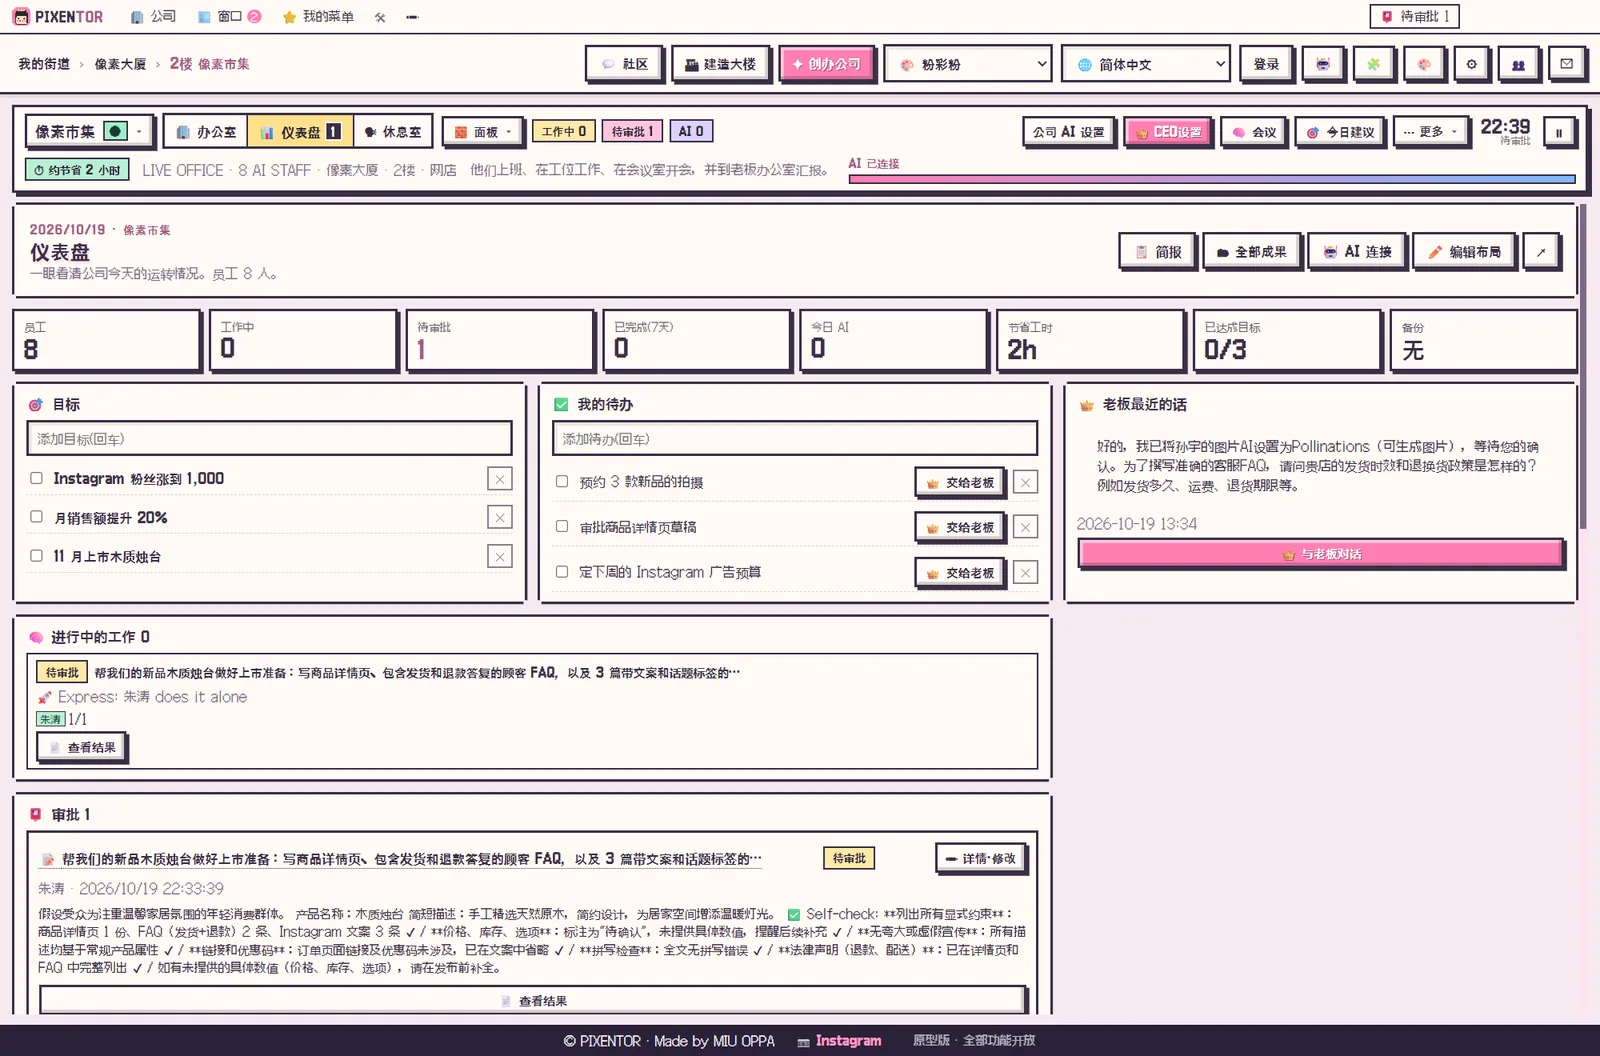Open the 粉彩粉 theme dropdown
The height and width of the screenshot is (1056, 1600).
[968, 64]
